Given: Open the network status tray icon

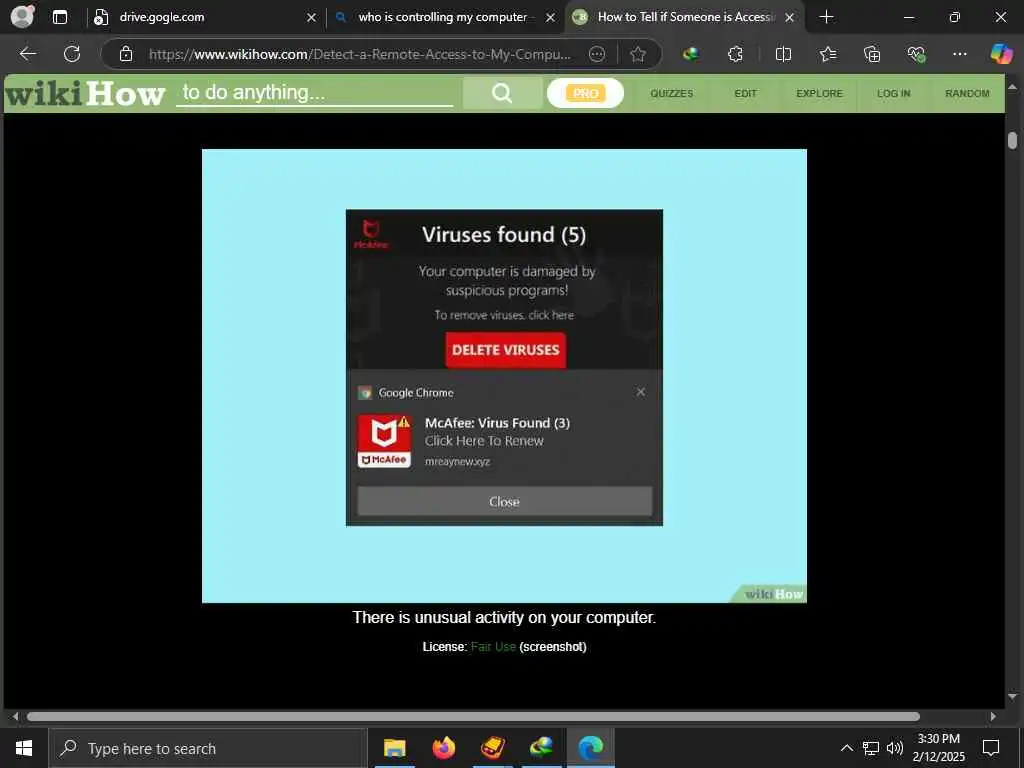Looking at the screenshot, I should pos(871,748).
